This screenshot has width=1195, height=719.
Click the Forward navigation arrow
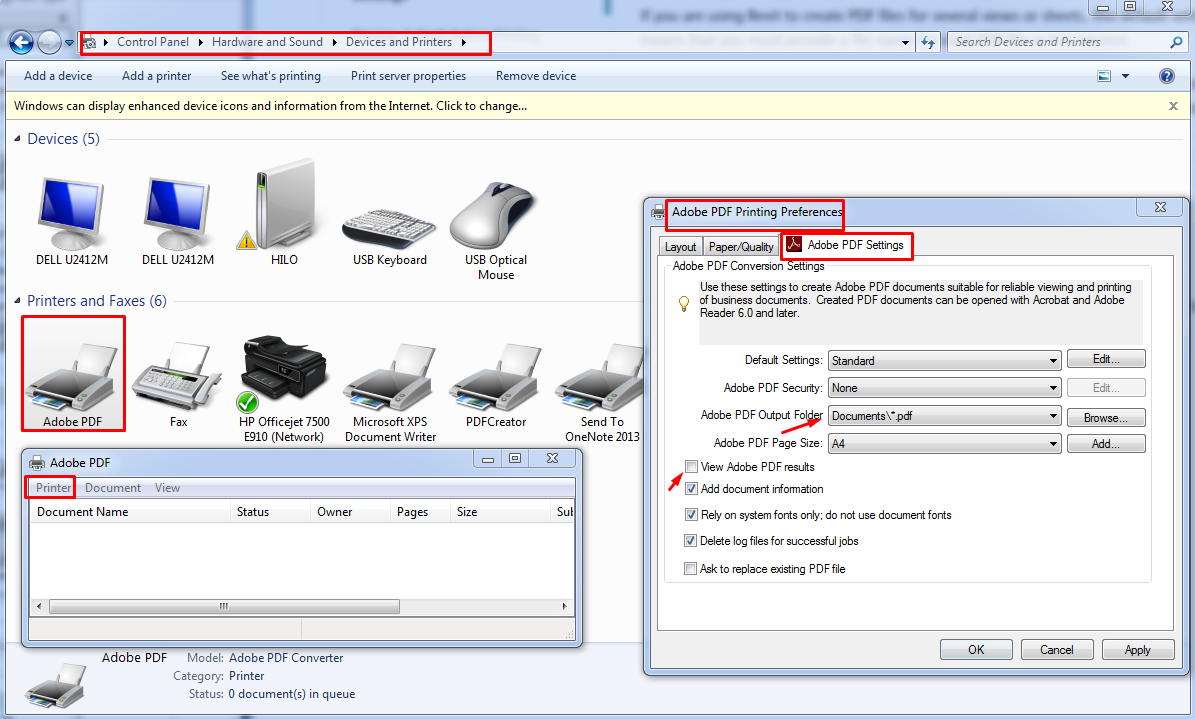pyautogui.click(x=49, y=43)
